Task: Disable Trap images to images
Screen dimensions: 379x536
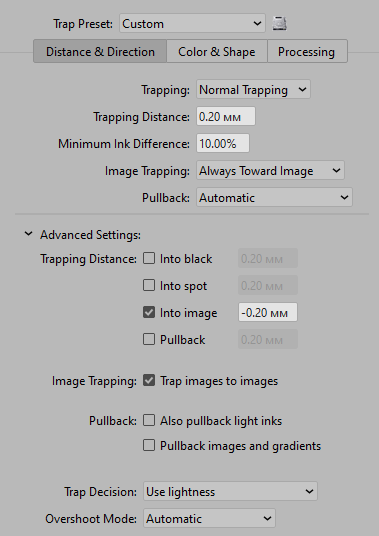Action: point(149,380)
